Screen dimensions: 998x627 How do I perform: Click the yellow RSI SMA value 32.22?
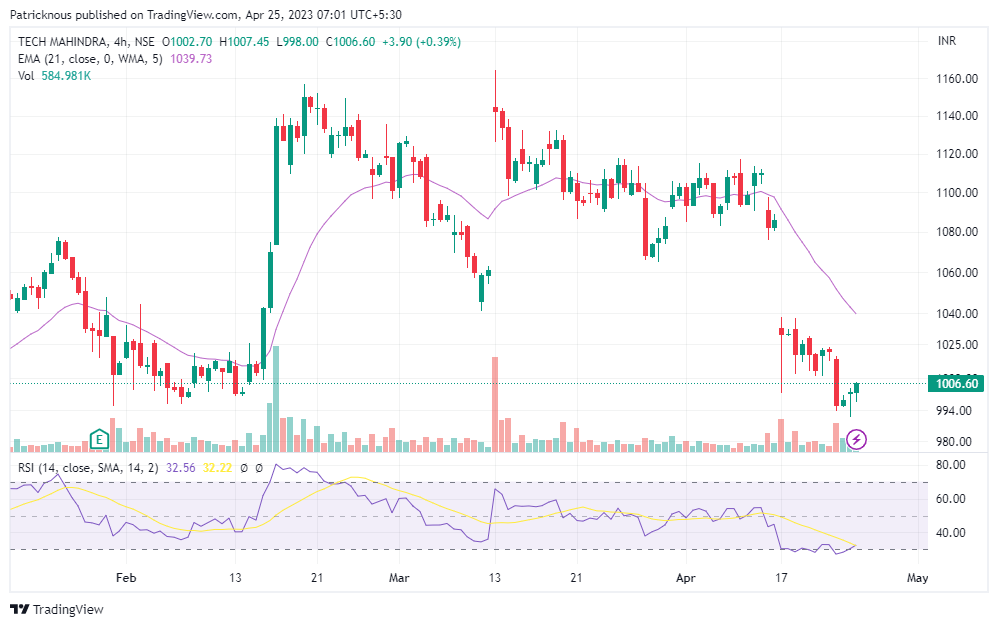tap(218, 468)
